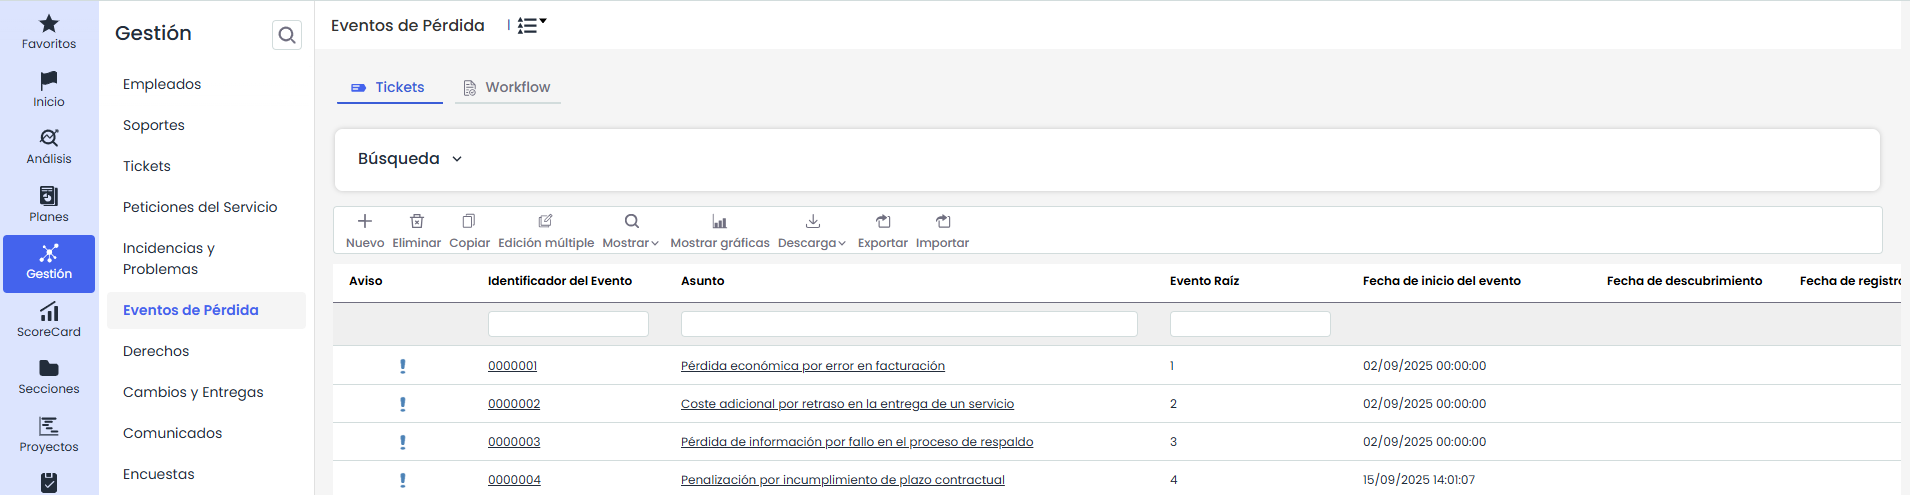Go to Inicio flag icon
Image resolution: width=1910 pixels, height=495 pixels.
tap(49, 80)
